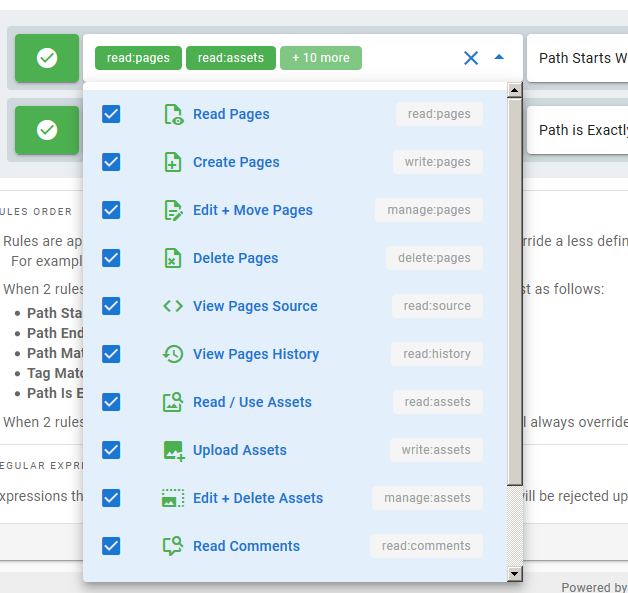Click the Read Pages document-eye icon
Screen dimensions: 628x593
tap(173, 114)
